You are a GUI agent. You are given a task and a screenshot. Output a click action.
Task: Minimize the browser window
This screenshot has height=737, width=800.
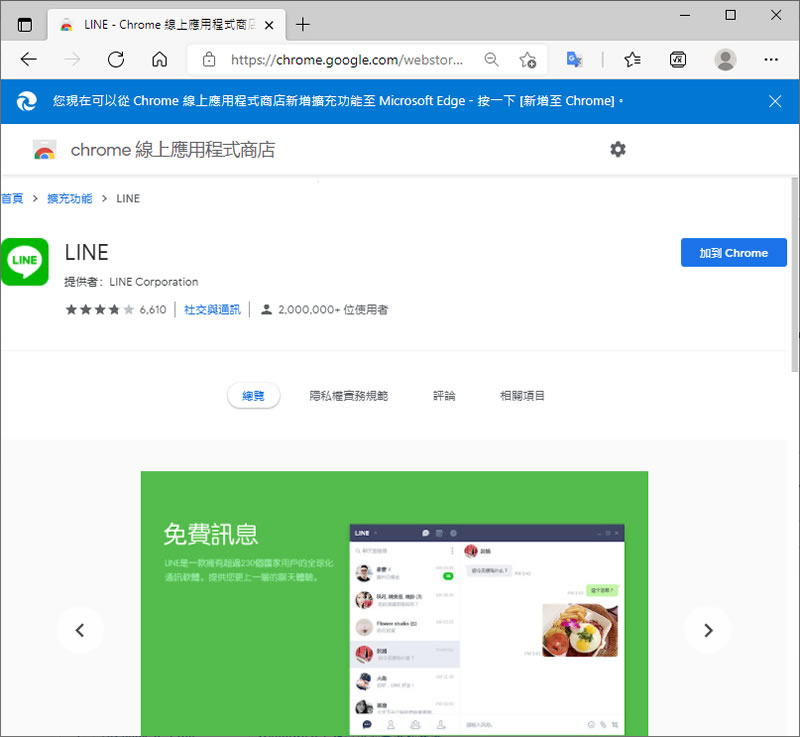tap(685, 15)
